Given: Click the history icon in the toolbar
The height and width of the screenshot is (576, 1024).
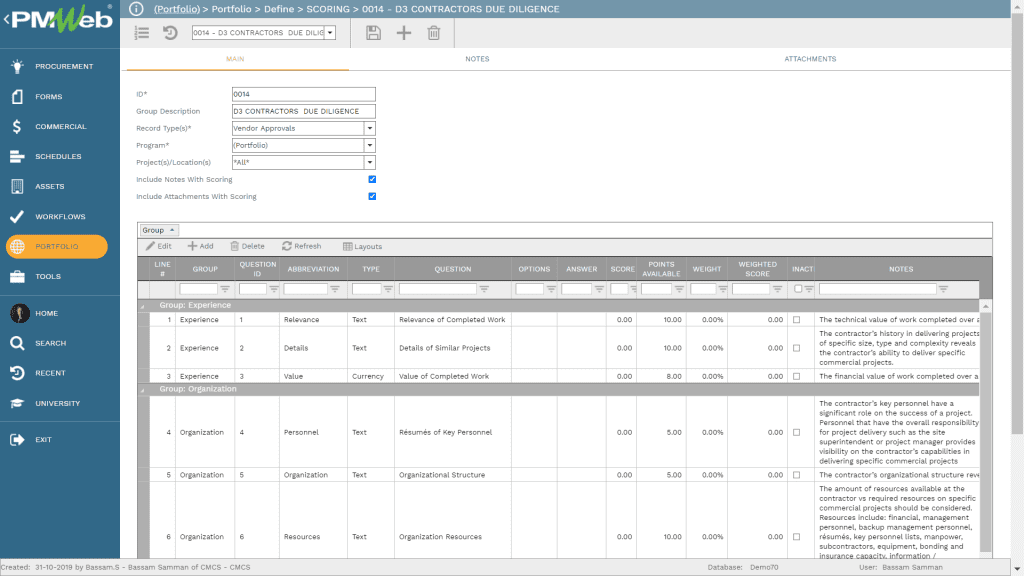Looking at the screenshot, I should point(170,33).
